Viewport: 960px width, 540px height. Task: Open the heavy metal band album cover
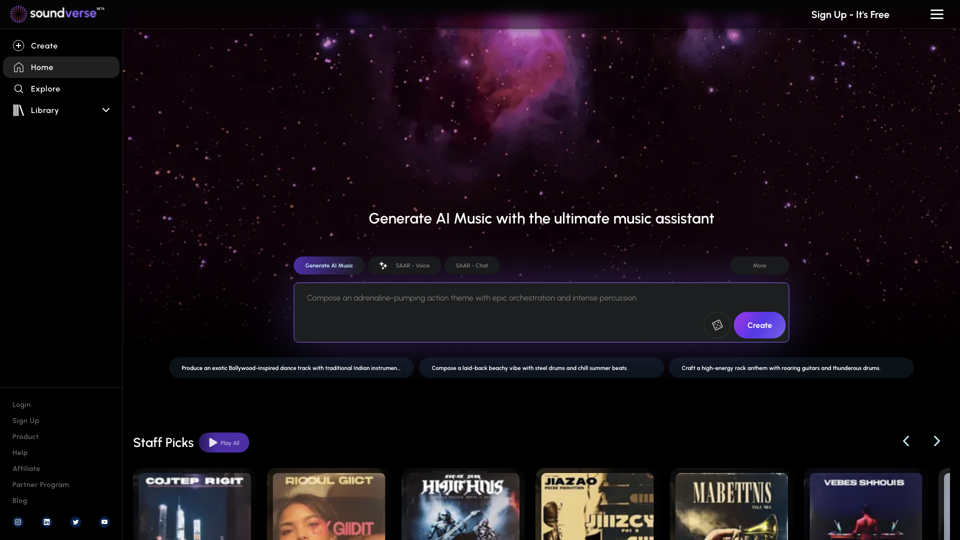click(463, 506)
